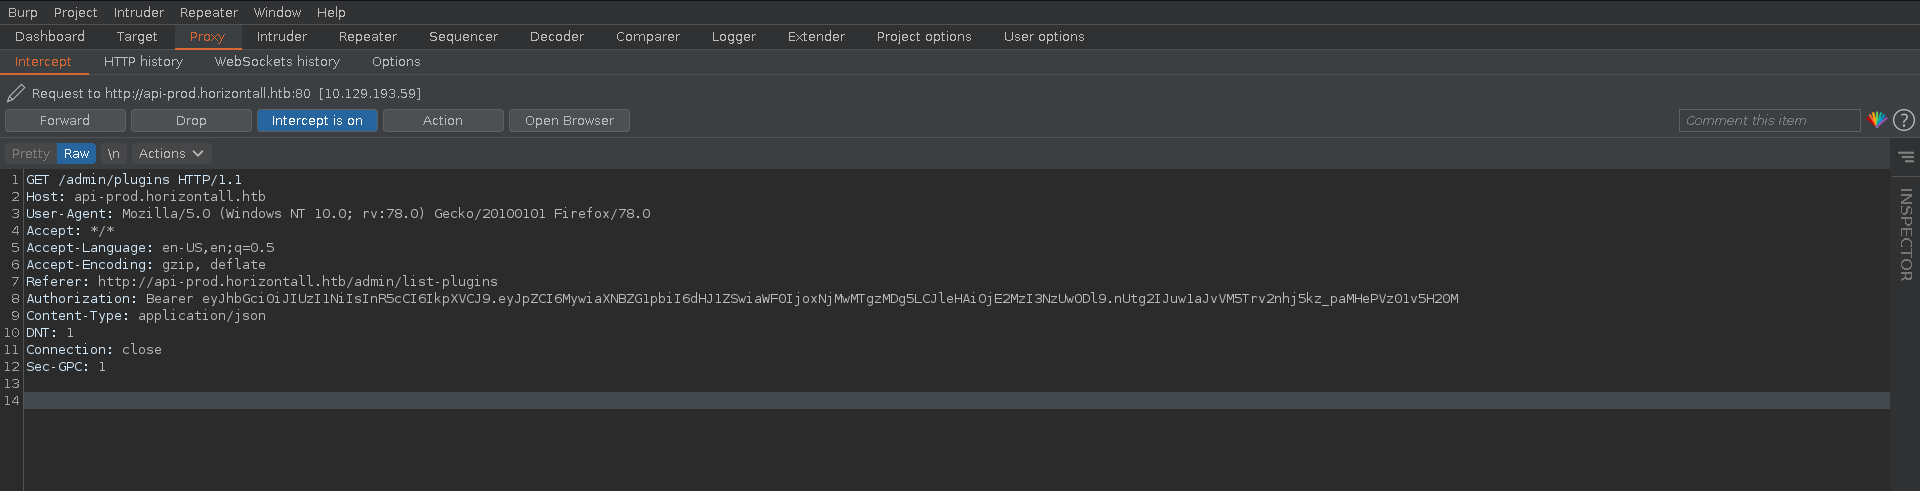Drop the intercepted request
This screenshot has height=491, width=1920.
point(191,120)
